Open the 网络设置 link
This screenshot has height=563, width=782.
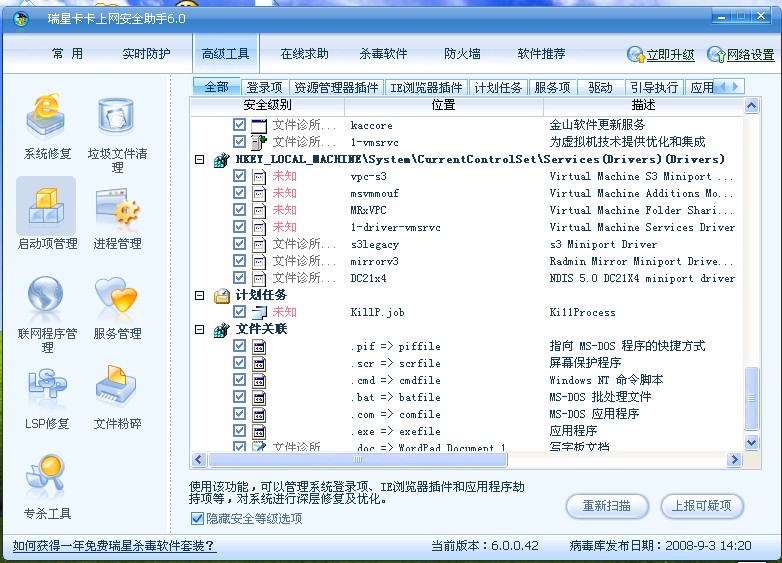point(751,55)
